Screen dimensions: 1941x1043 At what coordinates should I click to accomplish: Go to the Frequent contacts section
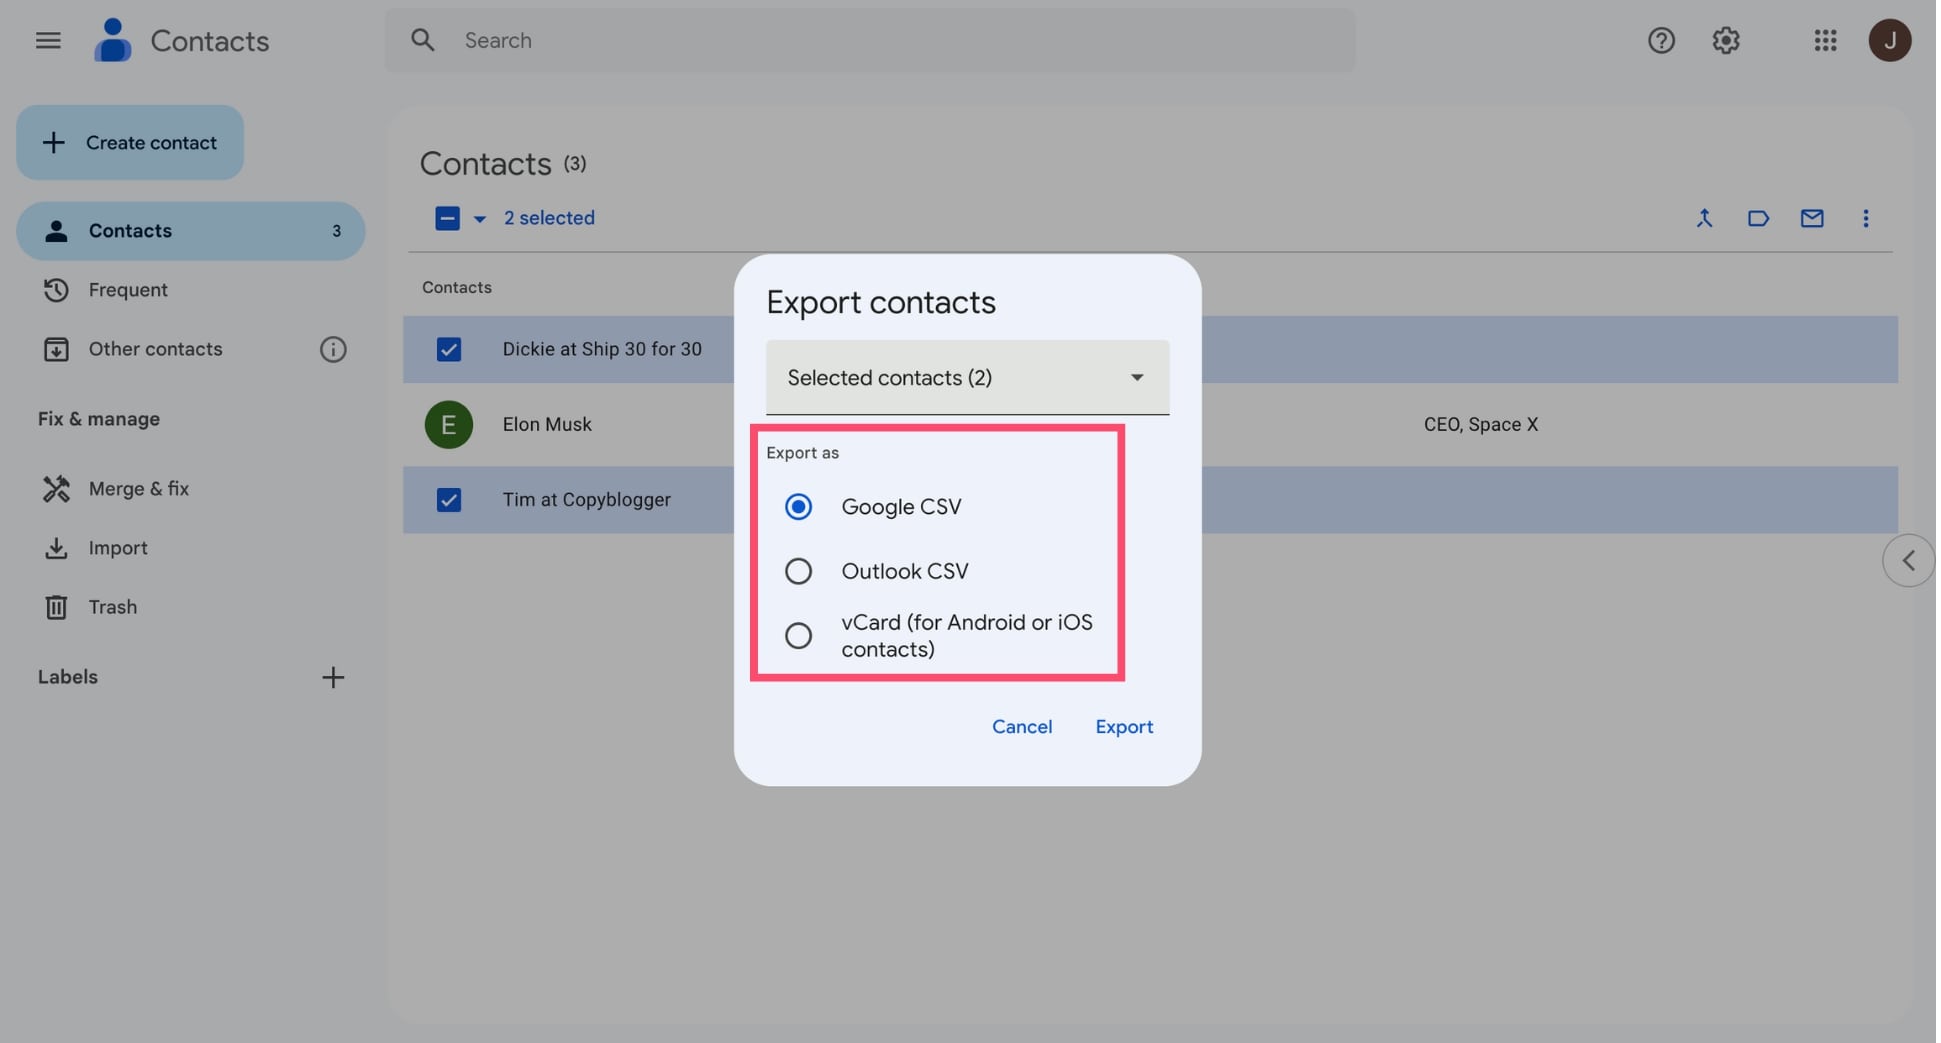127,290
